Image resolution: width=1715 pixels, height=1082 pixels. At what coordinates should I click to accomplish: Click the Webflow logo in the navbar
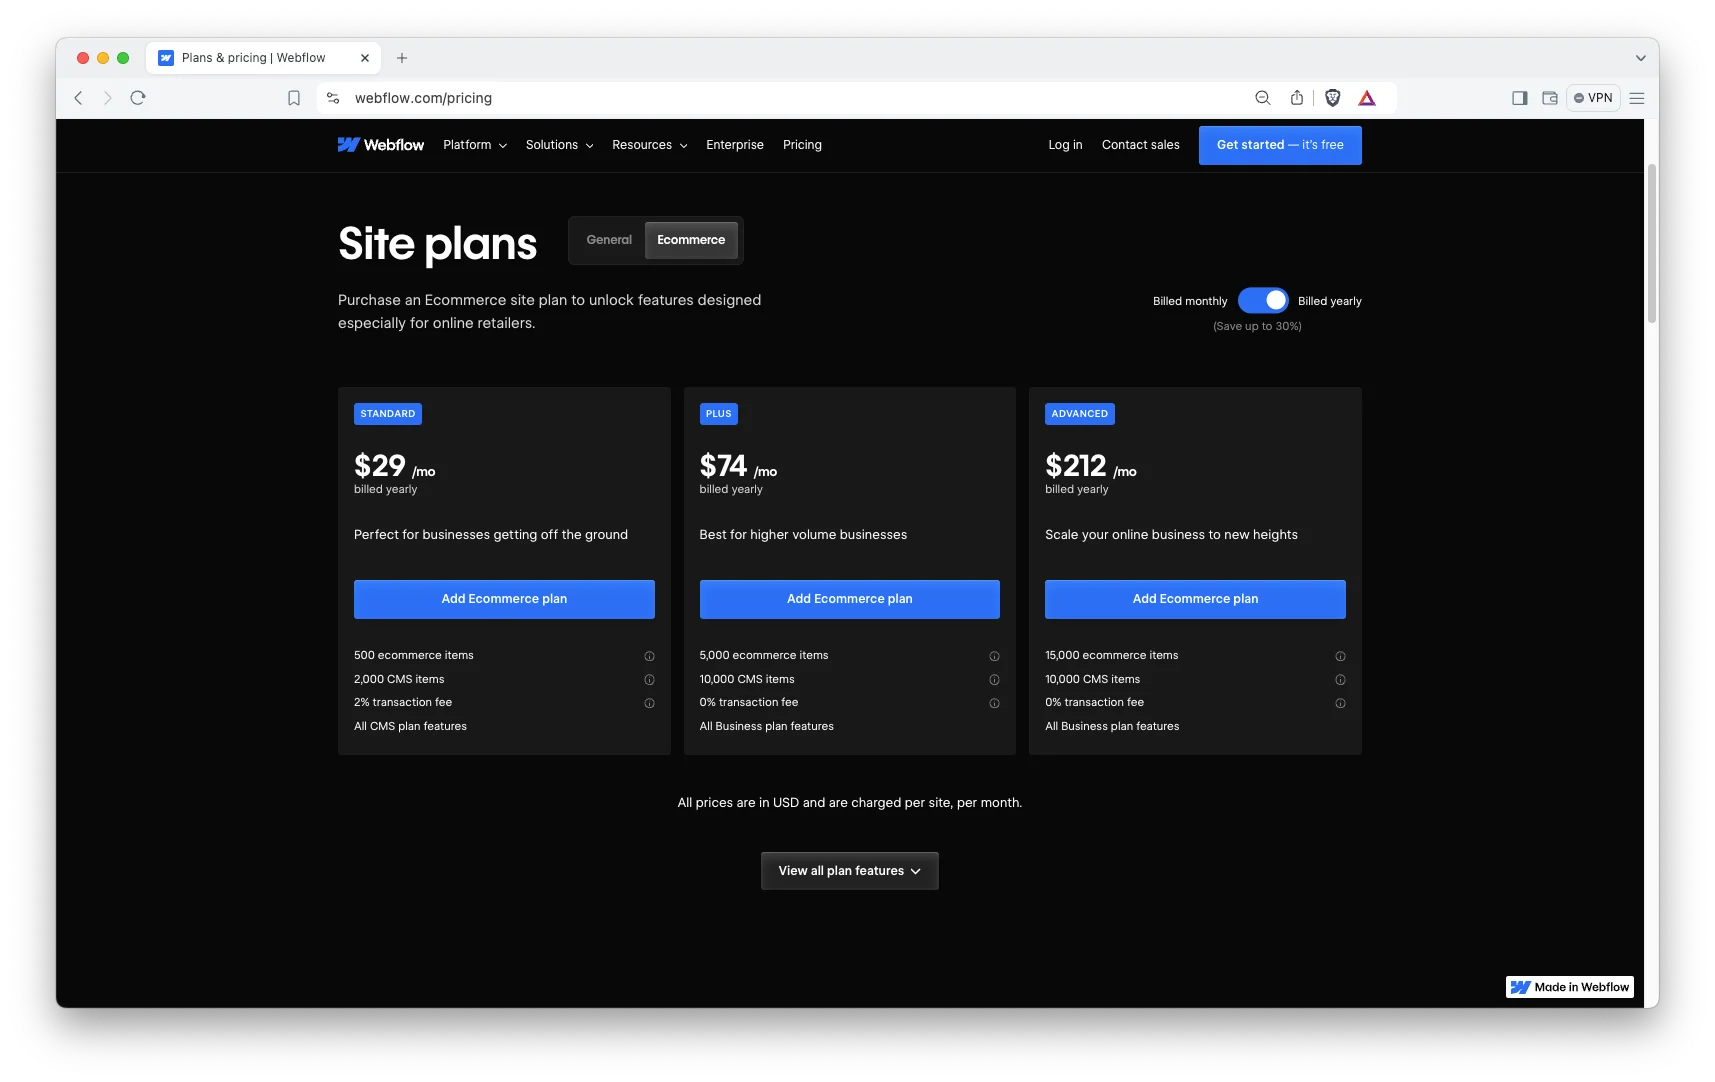point(381,145)
